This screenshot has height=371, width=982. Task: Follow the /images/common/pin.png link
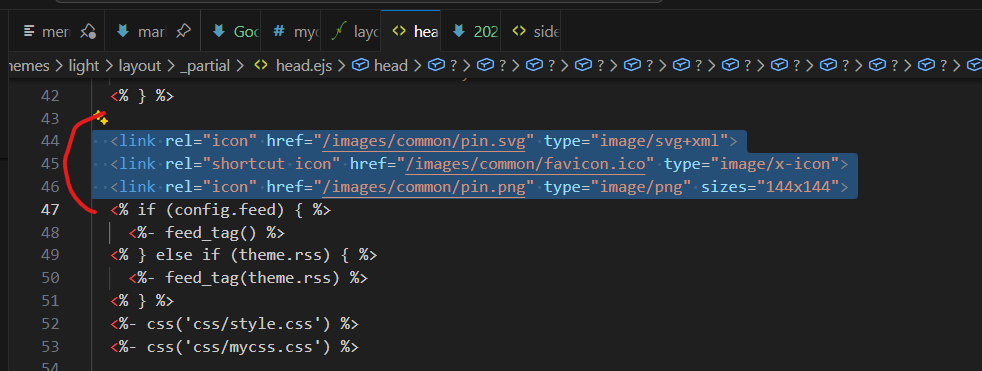coord(424,187)
